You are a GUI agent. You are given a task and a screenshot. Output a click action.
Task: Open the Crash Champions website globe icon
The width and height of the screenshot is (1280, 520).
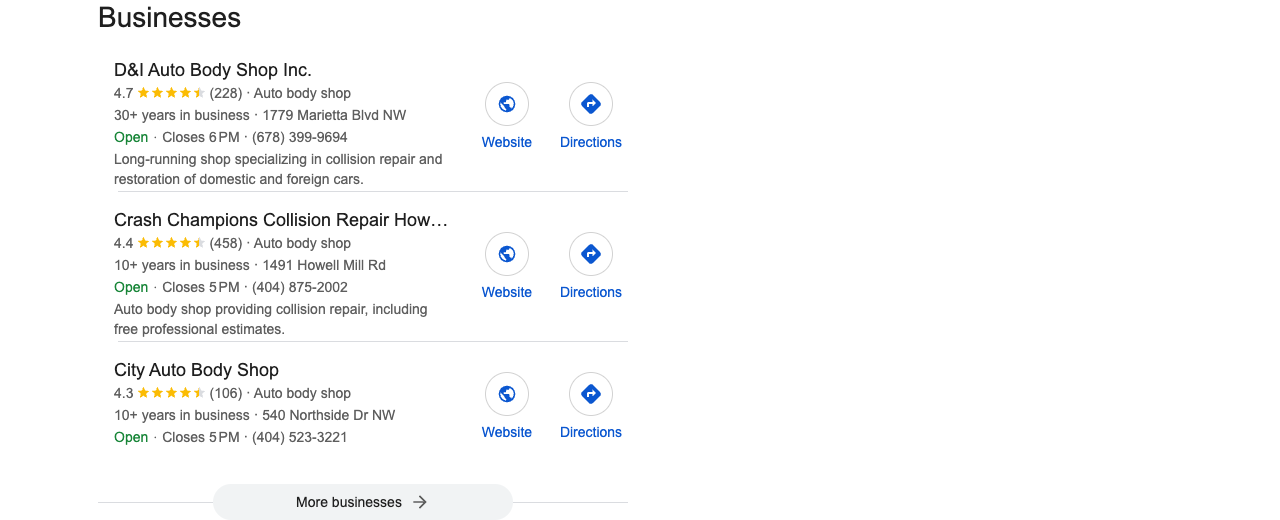click(507, 254)
